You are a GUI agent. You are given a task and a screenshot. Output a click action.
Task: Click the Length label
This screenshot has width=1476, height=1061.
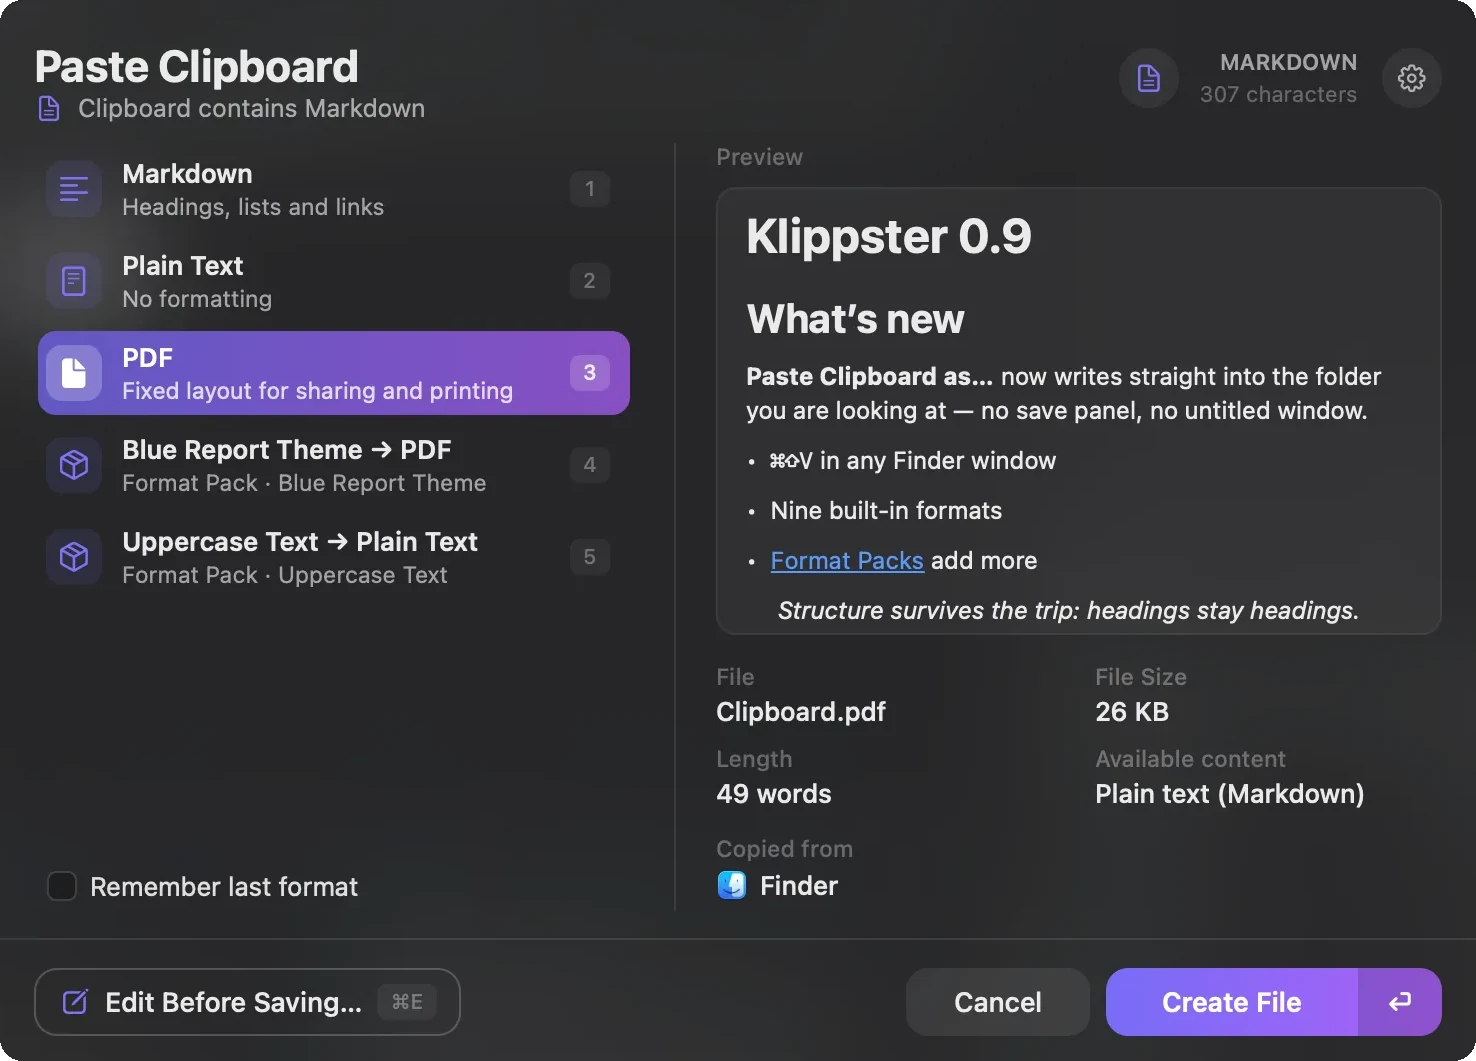[754, 759]
